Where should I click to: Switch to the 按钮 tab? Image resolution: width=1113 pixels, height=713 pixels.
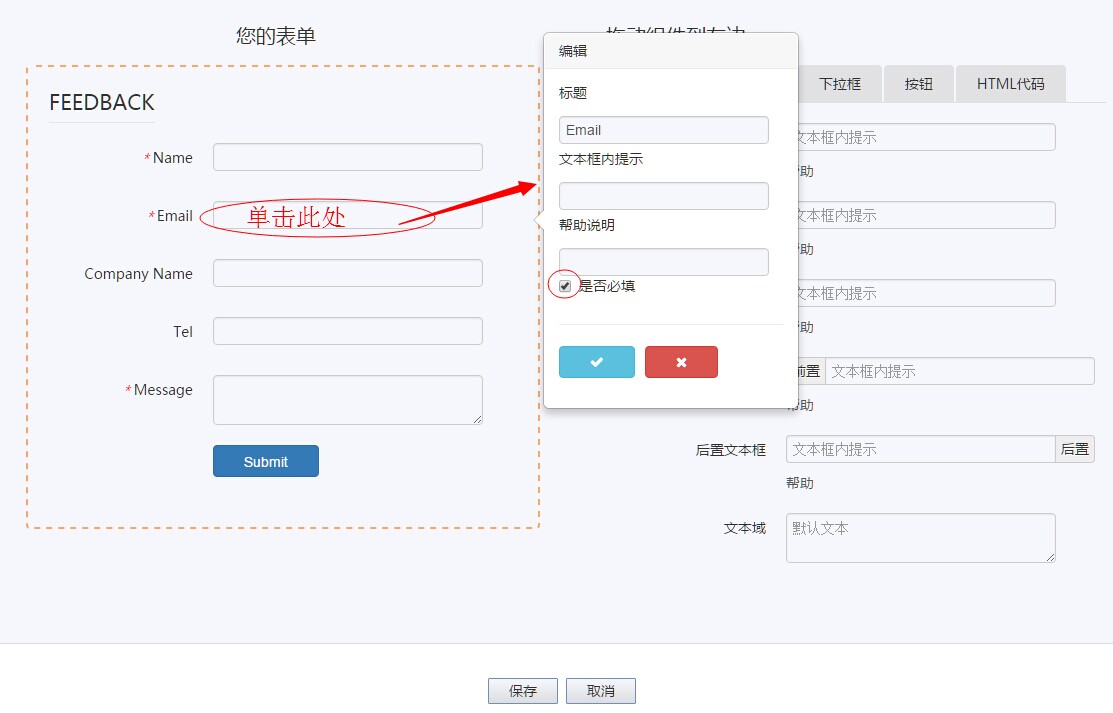[918, 84]
